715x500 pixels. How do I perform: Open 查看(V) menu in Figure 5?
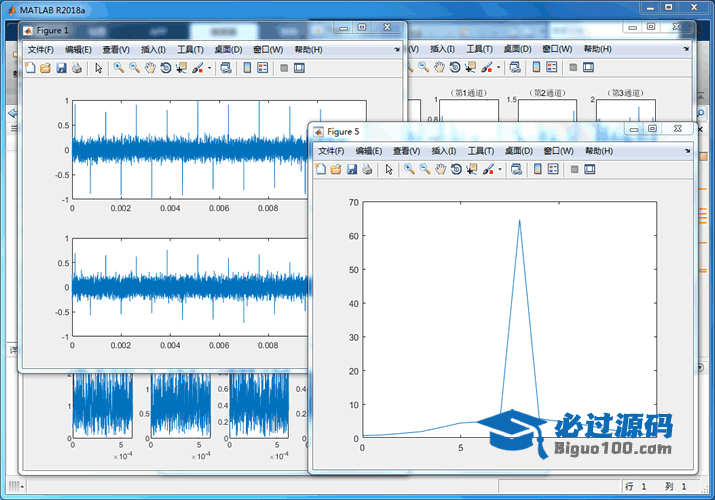point(406,151)
